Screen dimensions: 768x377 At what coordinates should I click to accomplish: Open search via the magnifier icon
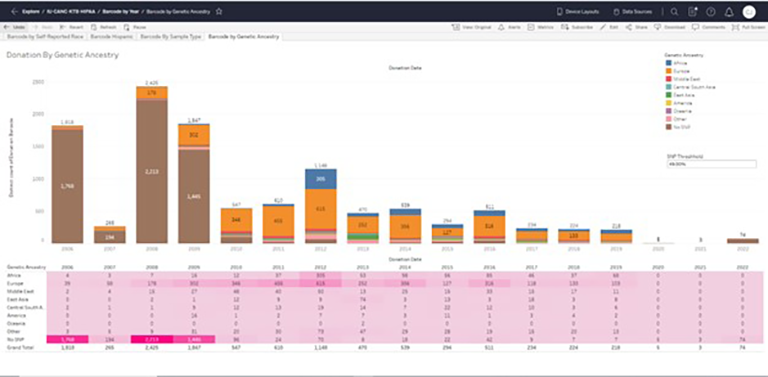(674, 12)
